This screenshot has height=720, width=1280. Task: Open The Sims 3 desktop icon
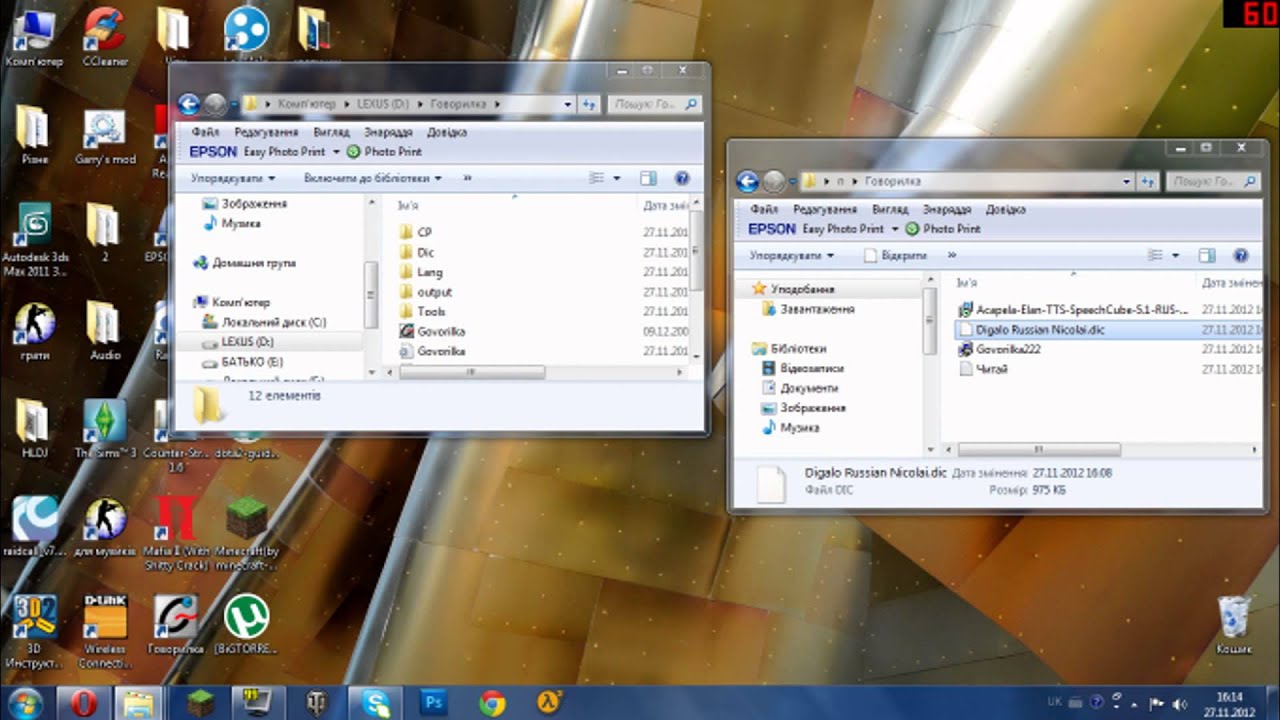(105, 427)
